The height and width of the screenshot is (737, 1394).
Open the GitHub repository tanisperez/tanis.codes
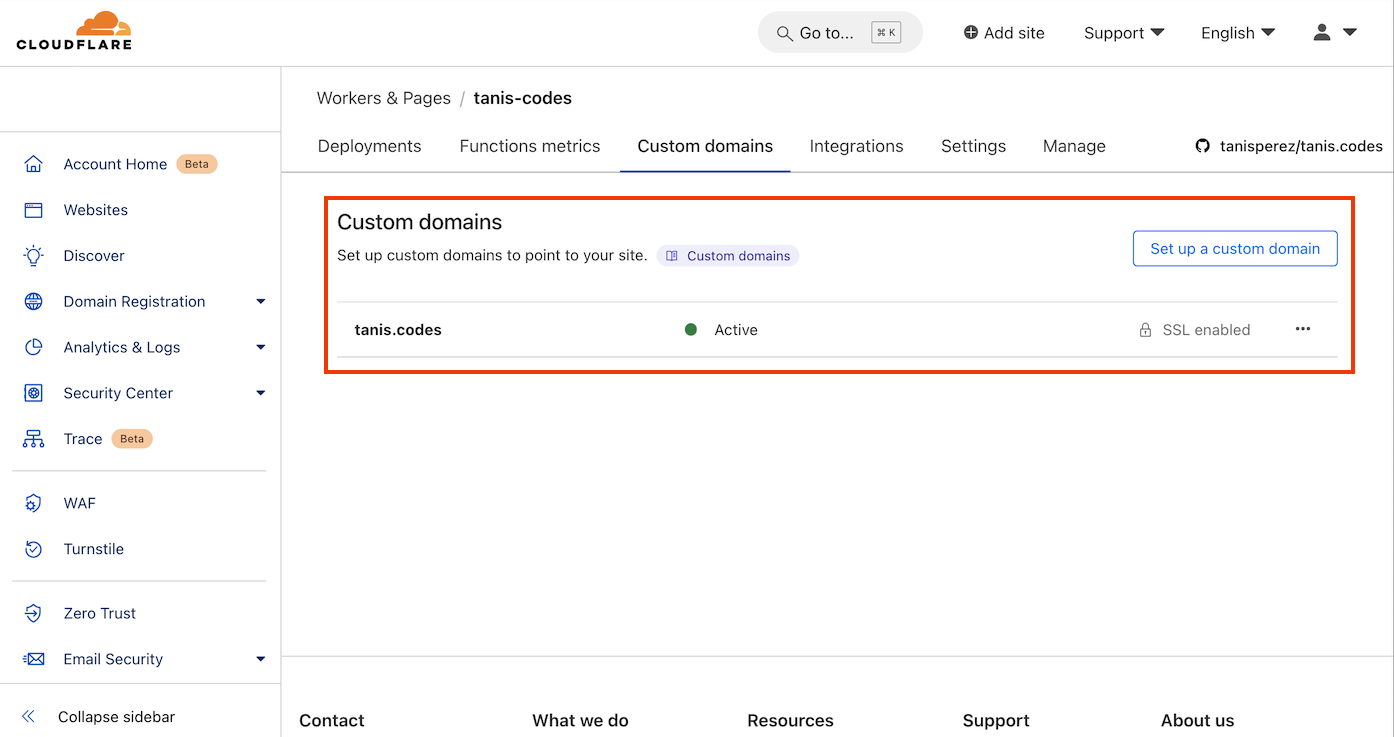click(x=1288, y=145)
